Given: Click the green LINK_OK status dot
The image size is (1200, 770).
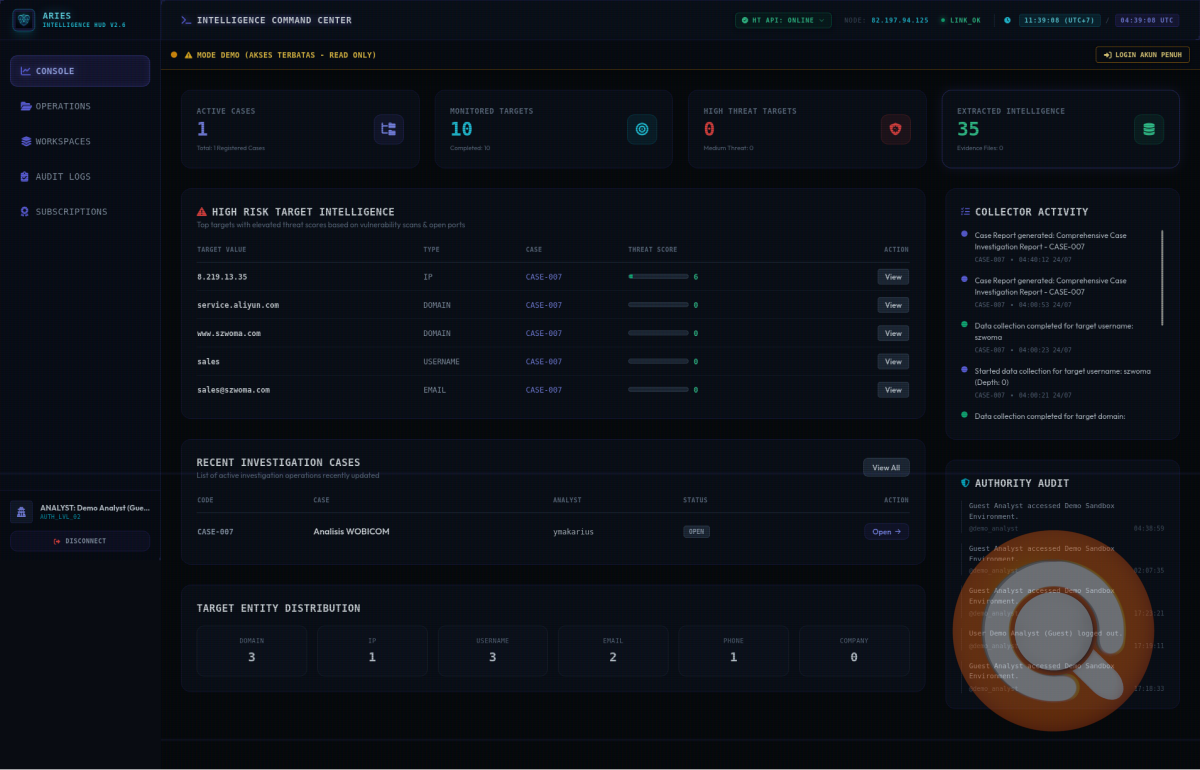Looking at the screenshot, I should [942, 20].
